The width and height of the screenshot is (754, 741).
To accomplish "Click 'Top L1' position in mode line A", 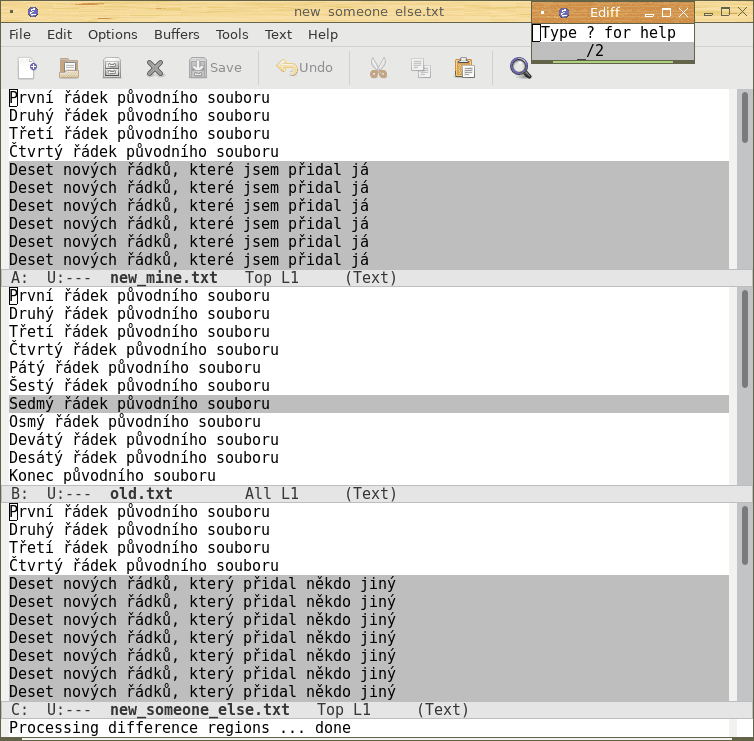I will (x=272, y=278).
